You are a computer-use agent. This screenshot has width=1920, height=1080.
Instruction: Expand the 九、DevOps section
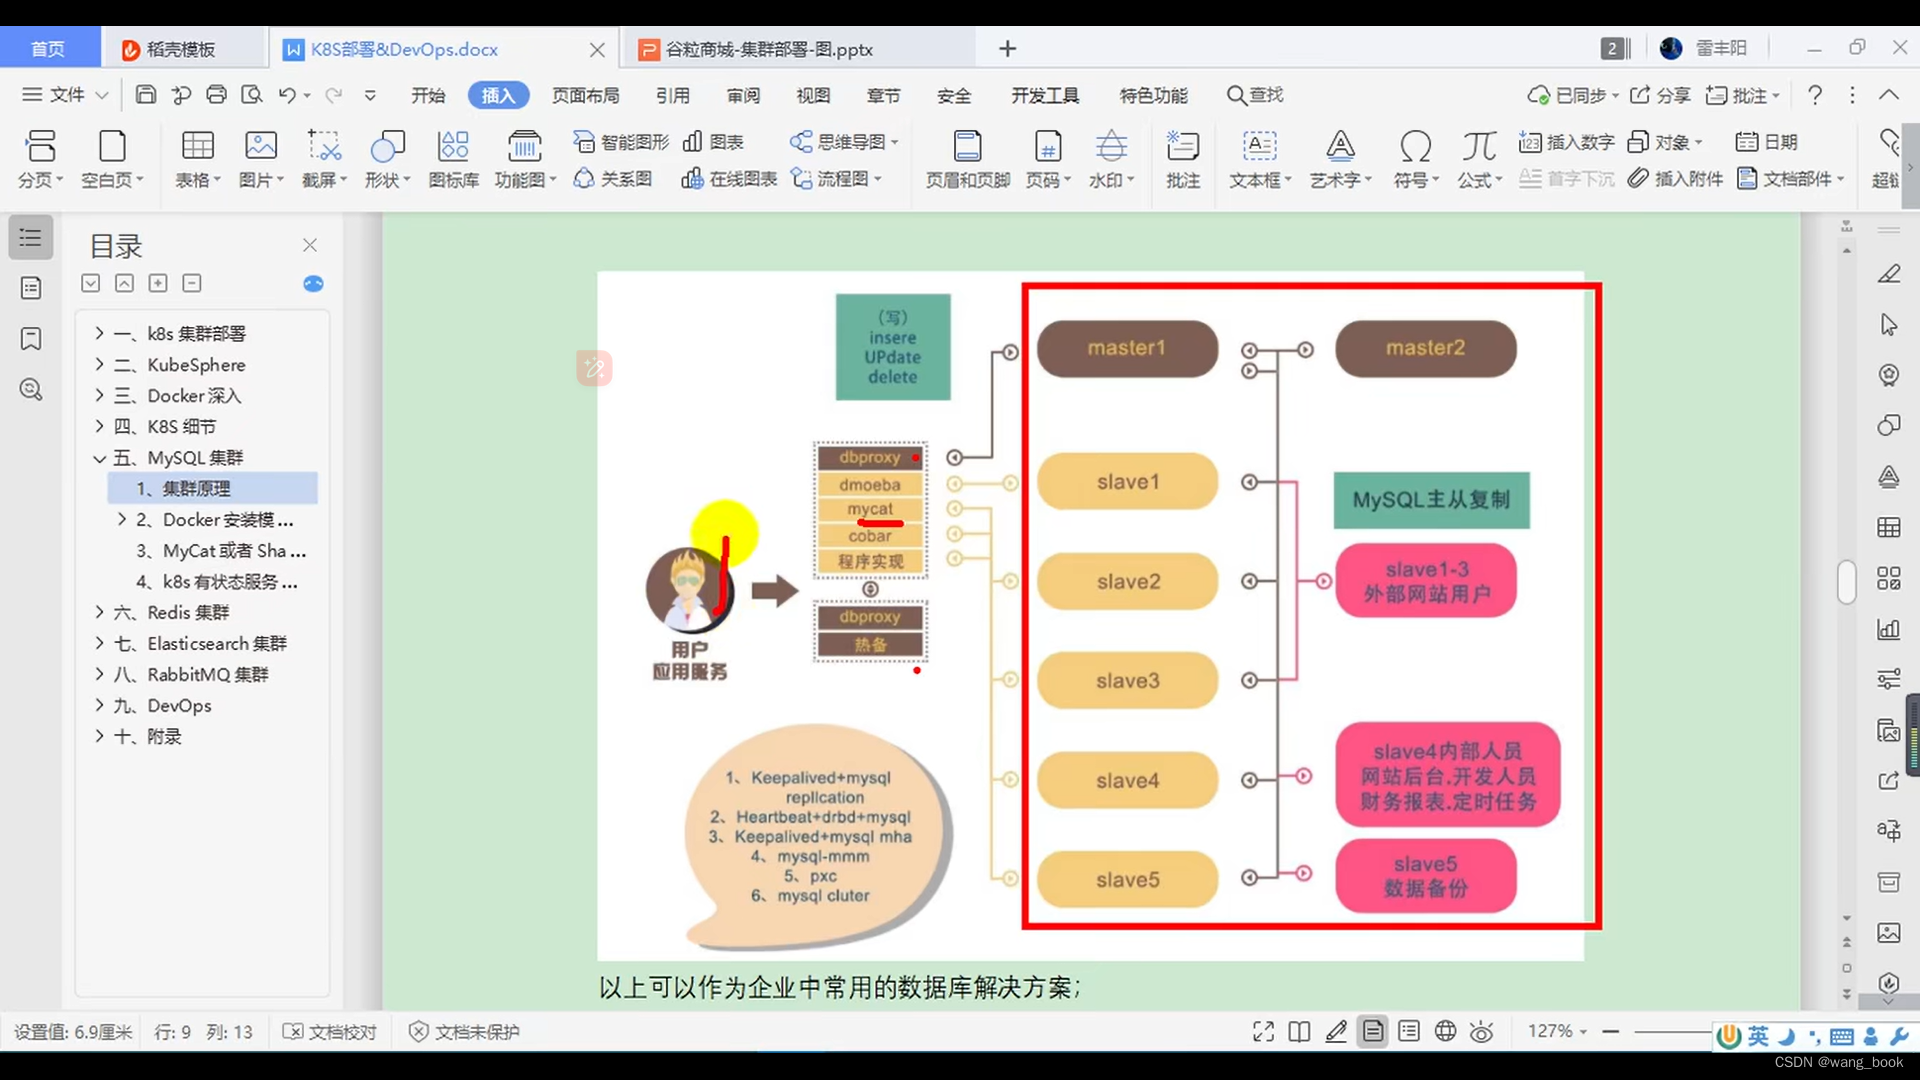pos(99,705)
